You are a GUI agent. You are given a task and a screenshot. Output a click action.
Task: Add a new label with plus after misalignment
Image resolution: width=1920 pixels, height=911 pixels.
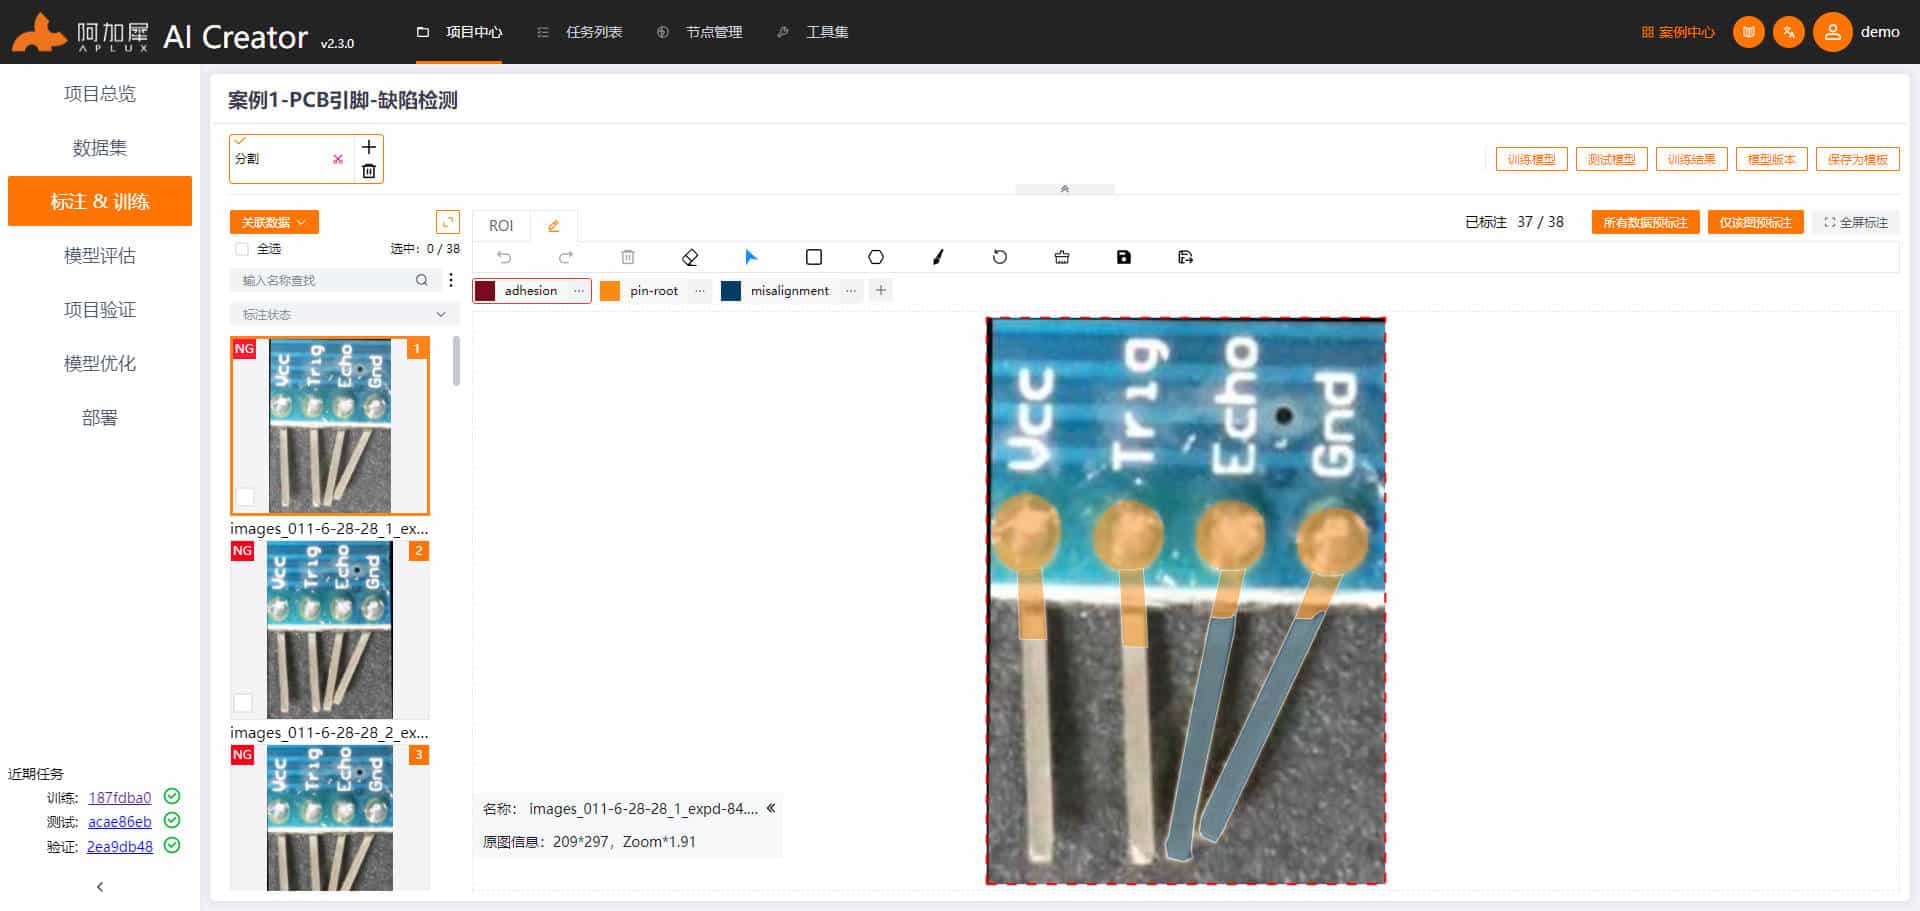[881, 291]
